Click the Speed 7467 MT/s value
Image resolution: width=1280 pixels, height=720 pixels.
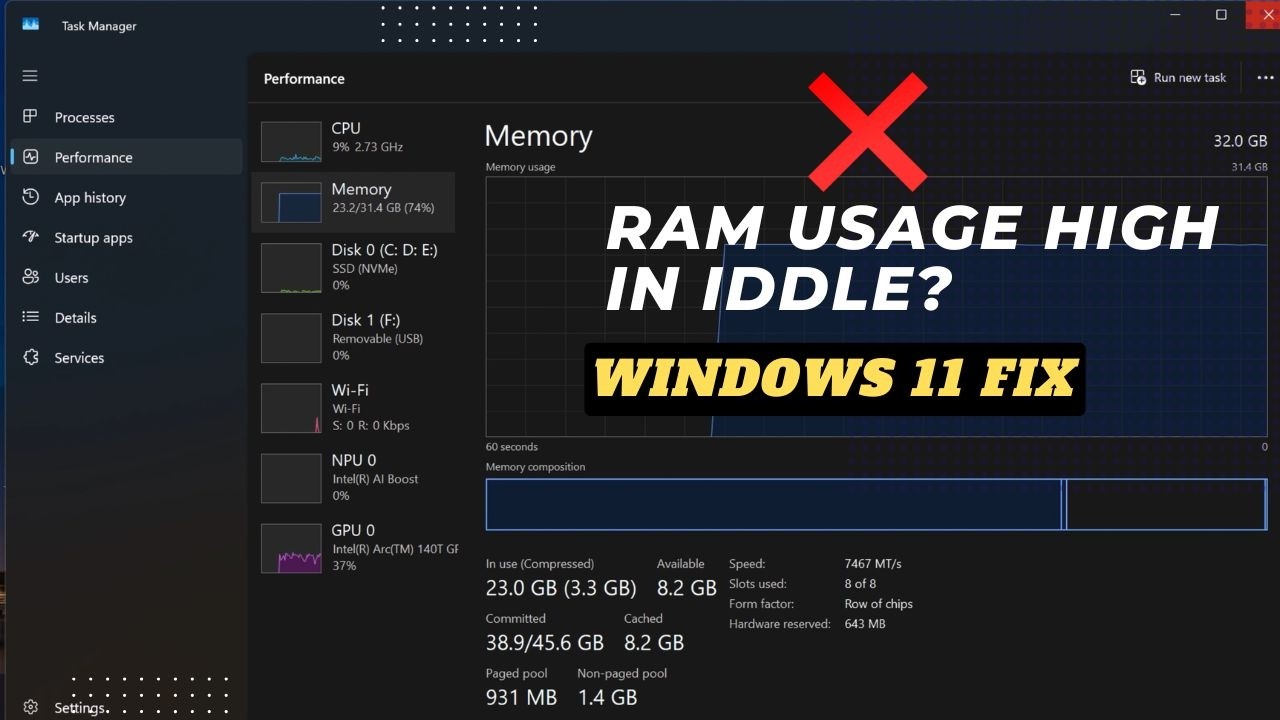[x=873, y=563]
